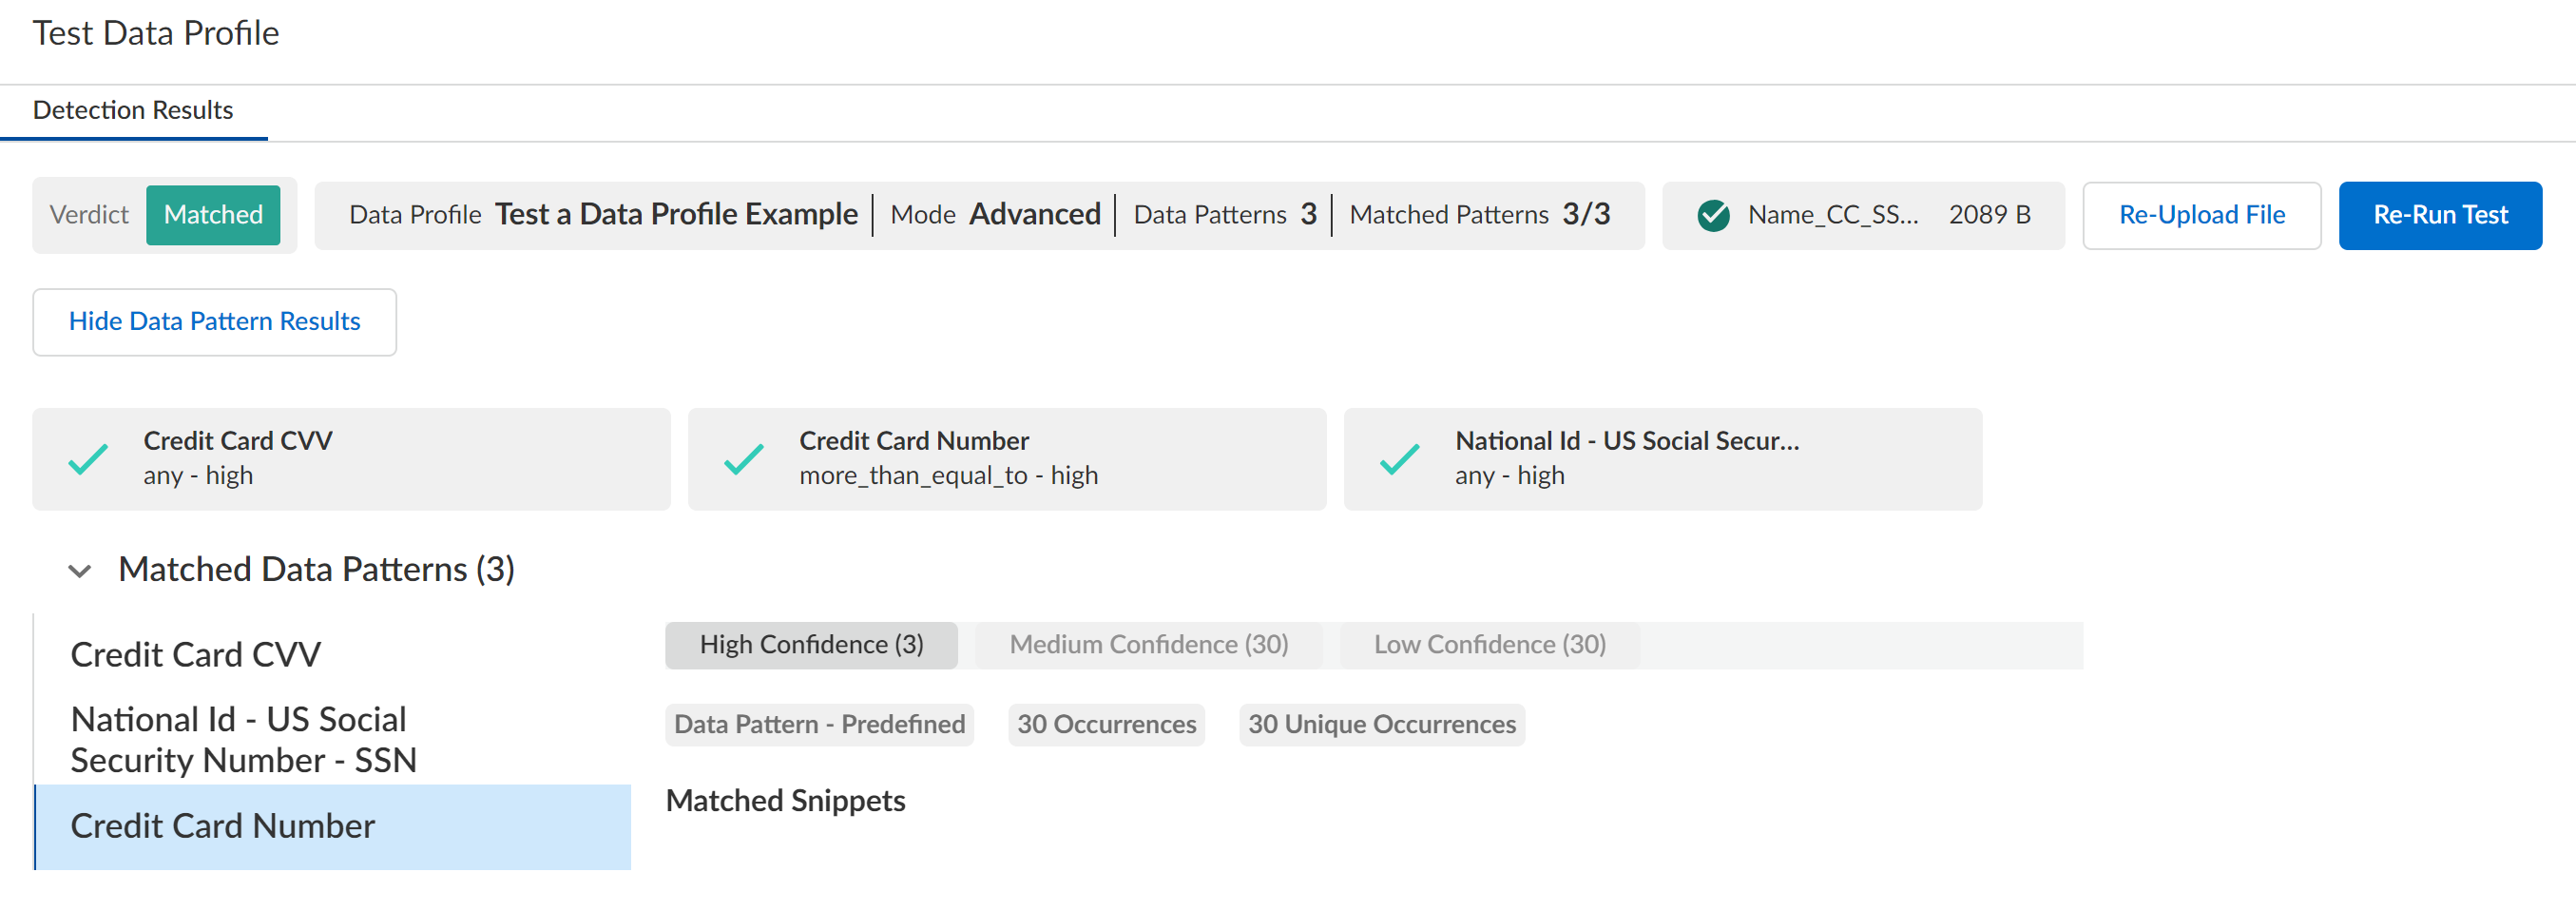Viewport: 2576px width, 911px height.
Task: Click the Credit Card Number checkmark icon
Action: pyautogui.click(x=743, y=459)
